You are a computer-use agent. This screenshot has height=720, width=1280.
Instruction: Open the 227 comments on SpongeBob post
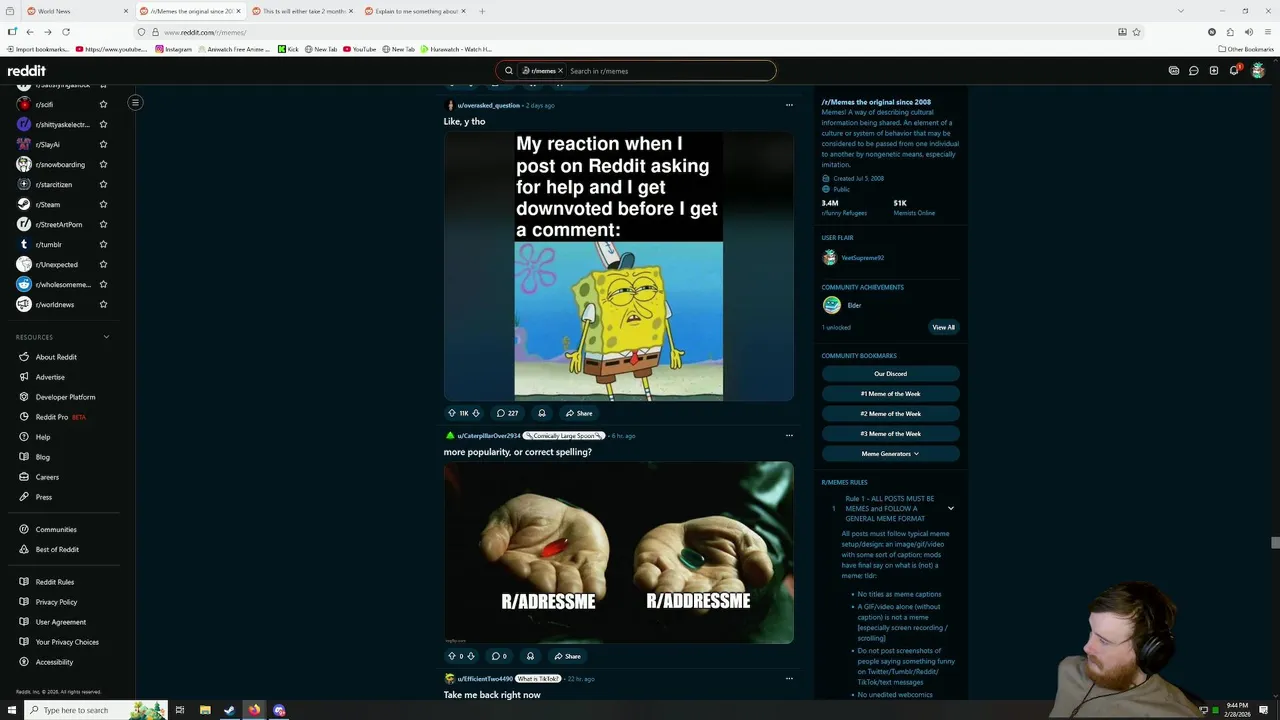[507, 413]
